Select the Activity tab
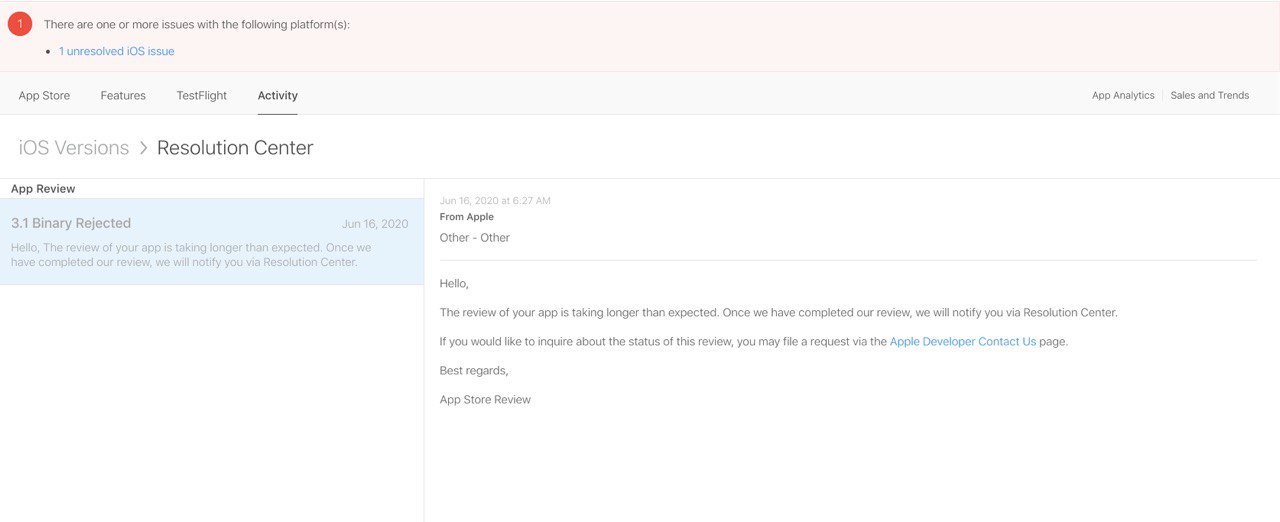1280x522 pixels. click(278, 96)
